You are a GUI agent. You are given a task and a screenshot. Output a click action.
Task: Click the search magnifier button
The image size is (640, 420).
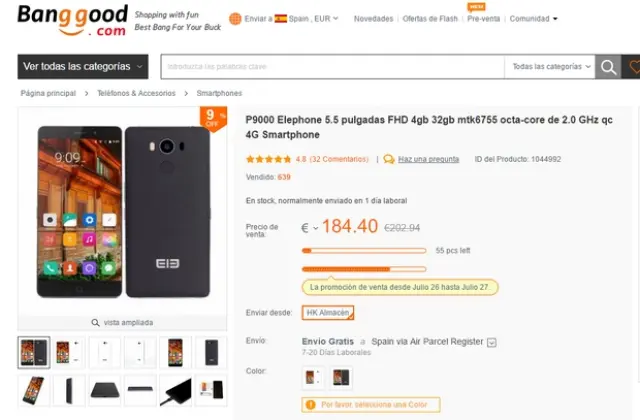(x=607, y=67)
